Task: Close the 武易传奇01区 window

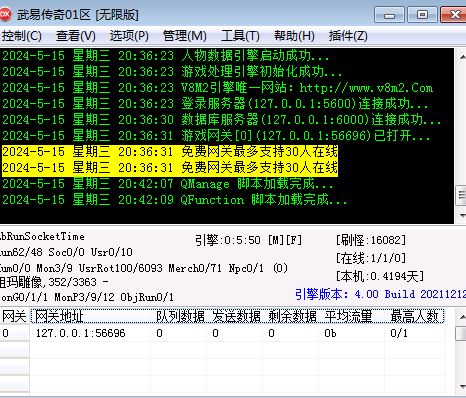Action: (454, 15)
